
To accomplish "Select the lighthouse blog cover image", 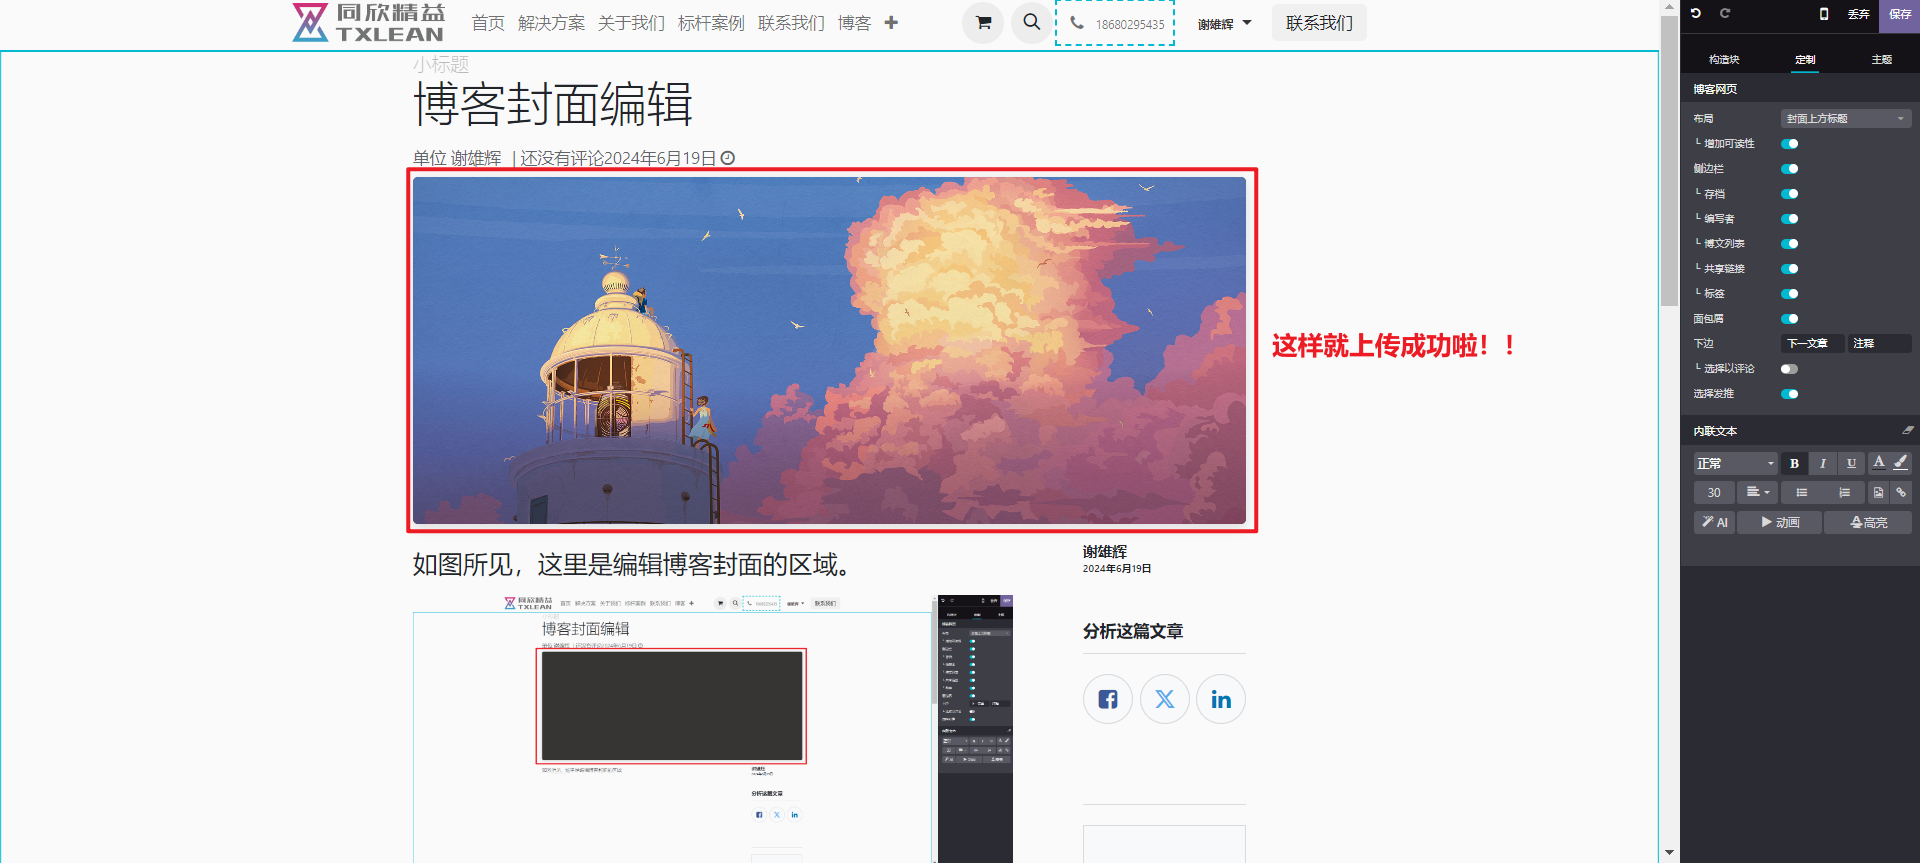I will point(829,350).
